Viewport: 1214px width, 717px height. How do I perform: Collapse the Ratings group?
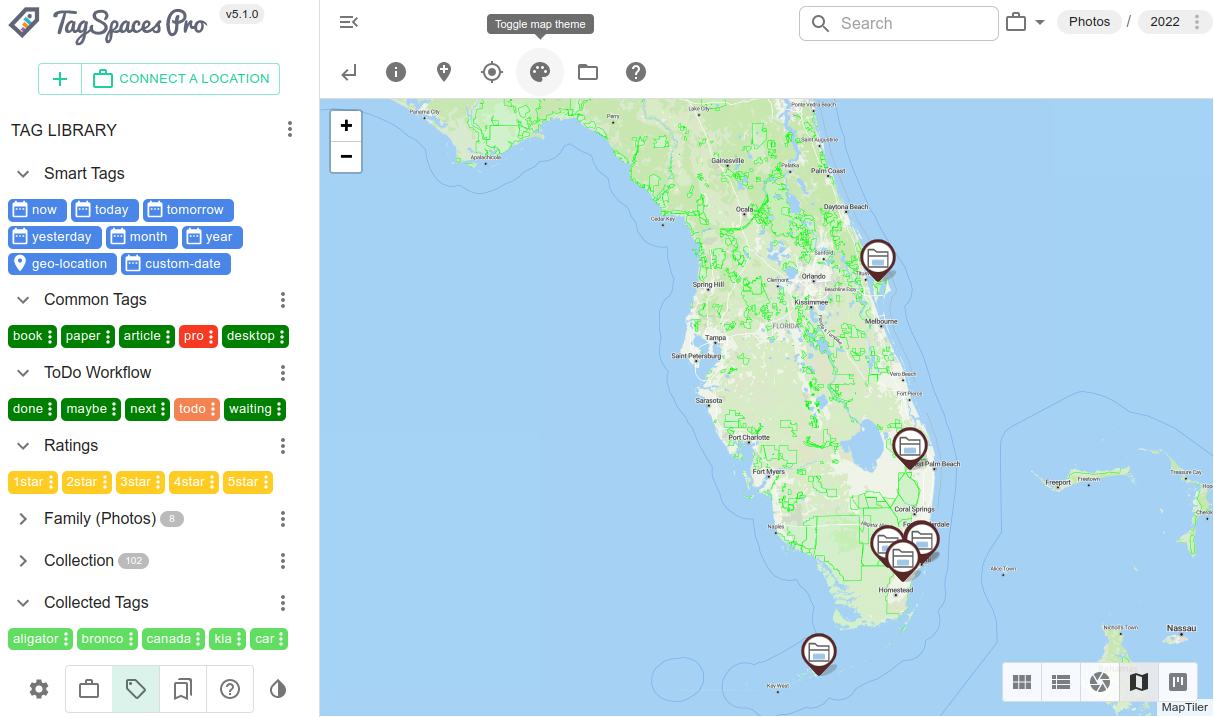(x=23, y=446)
